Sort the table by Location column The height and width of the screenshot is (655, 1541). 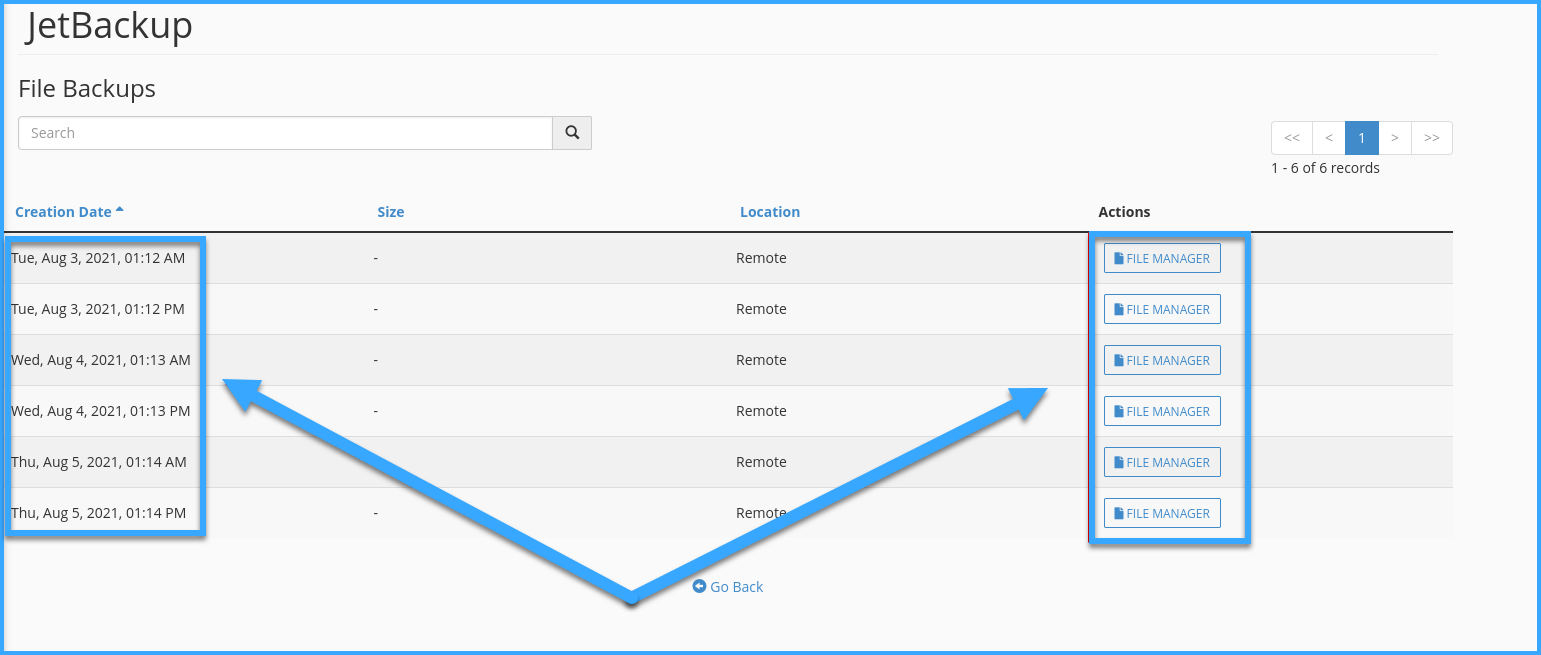tap(769, 212)
